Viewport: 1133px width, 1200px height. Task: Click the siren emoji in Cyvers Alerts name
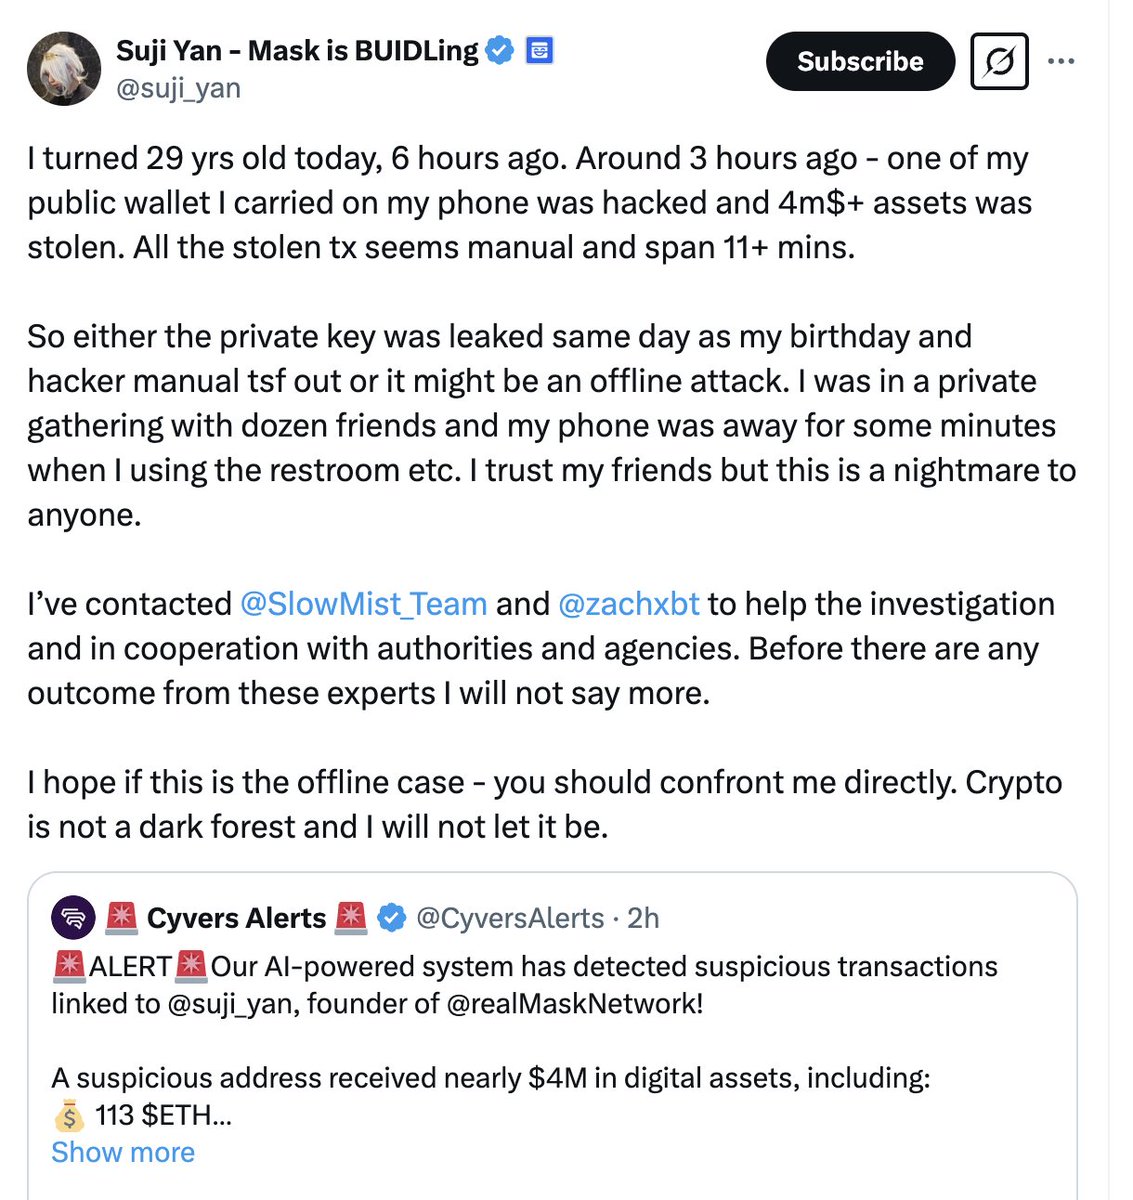pyautogui.click(x=121, y=917)
